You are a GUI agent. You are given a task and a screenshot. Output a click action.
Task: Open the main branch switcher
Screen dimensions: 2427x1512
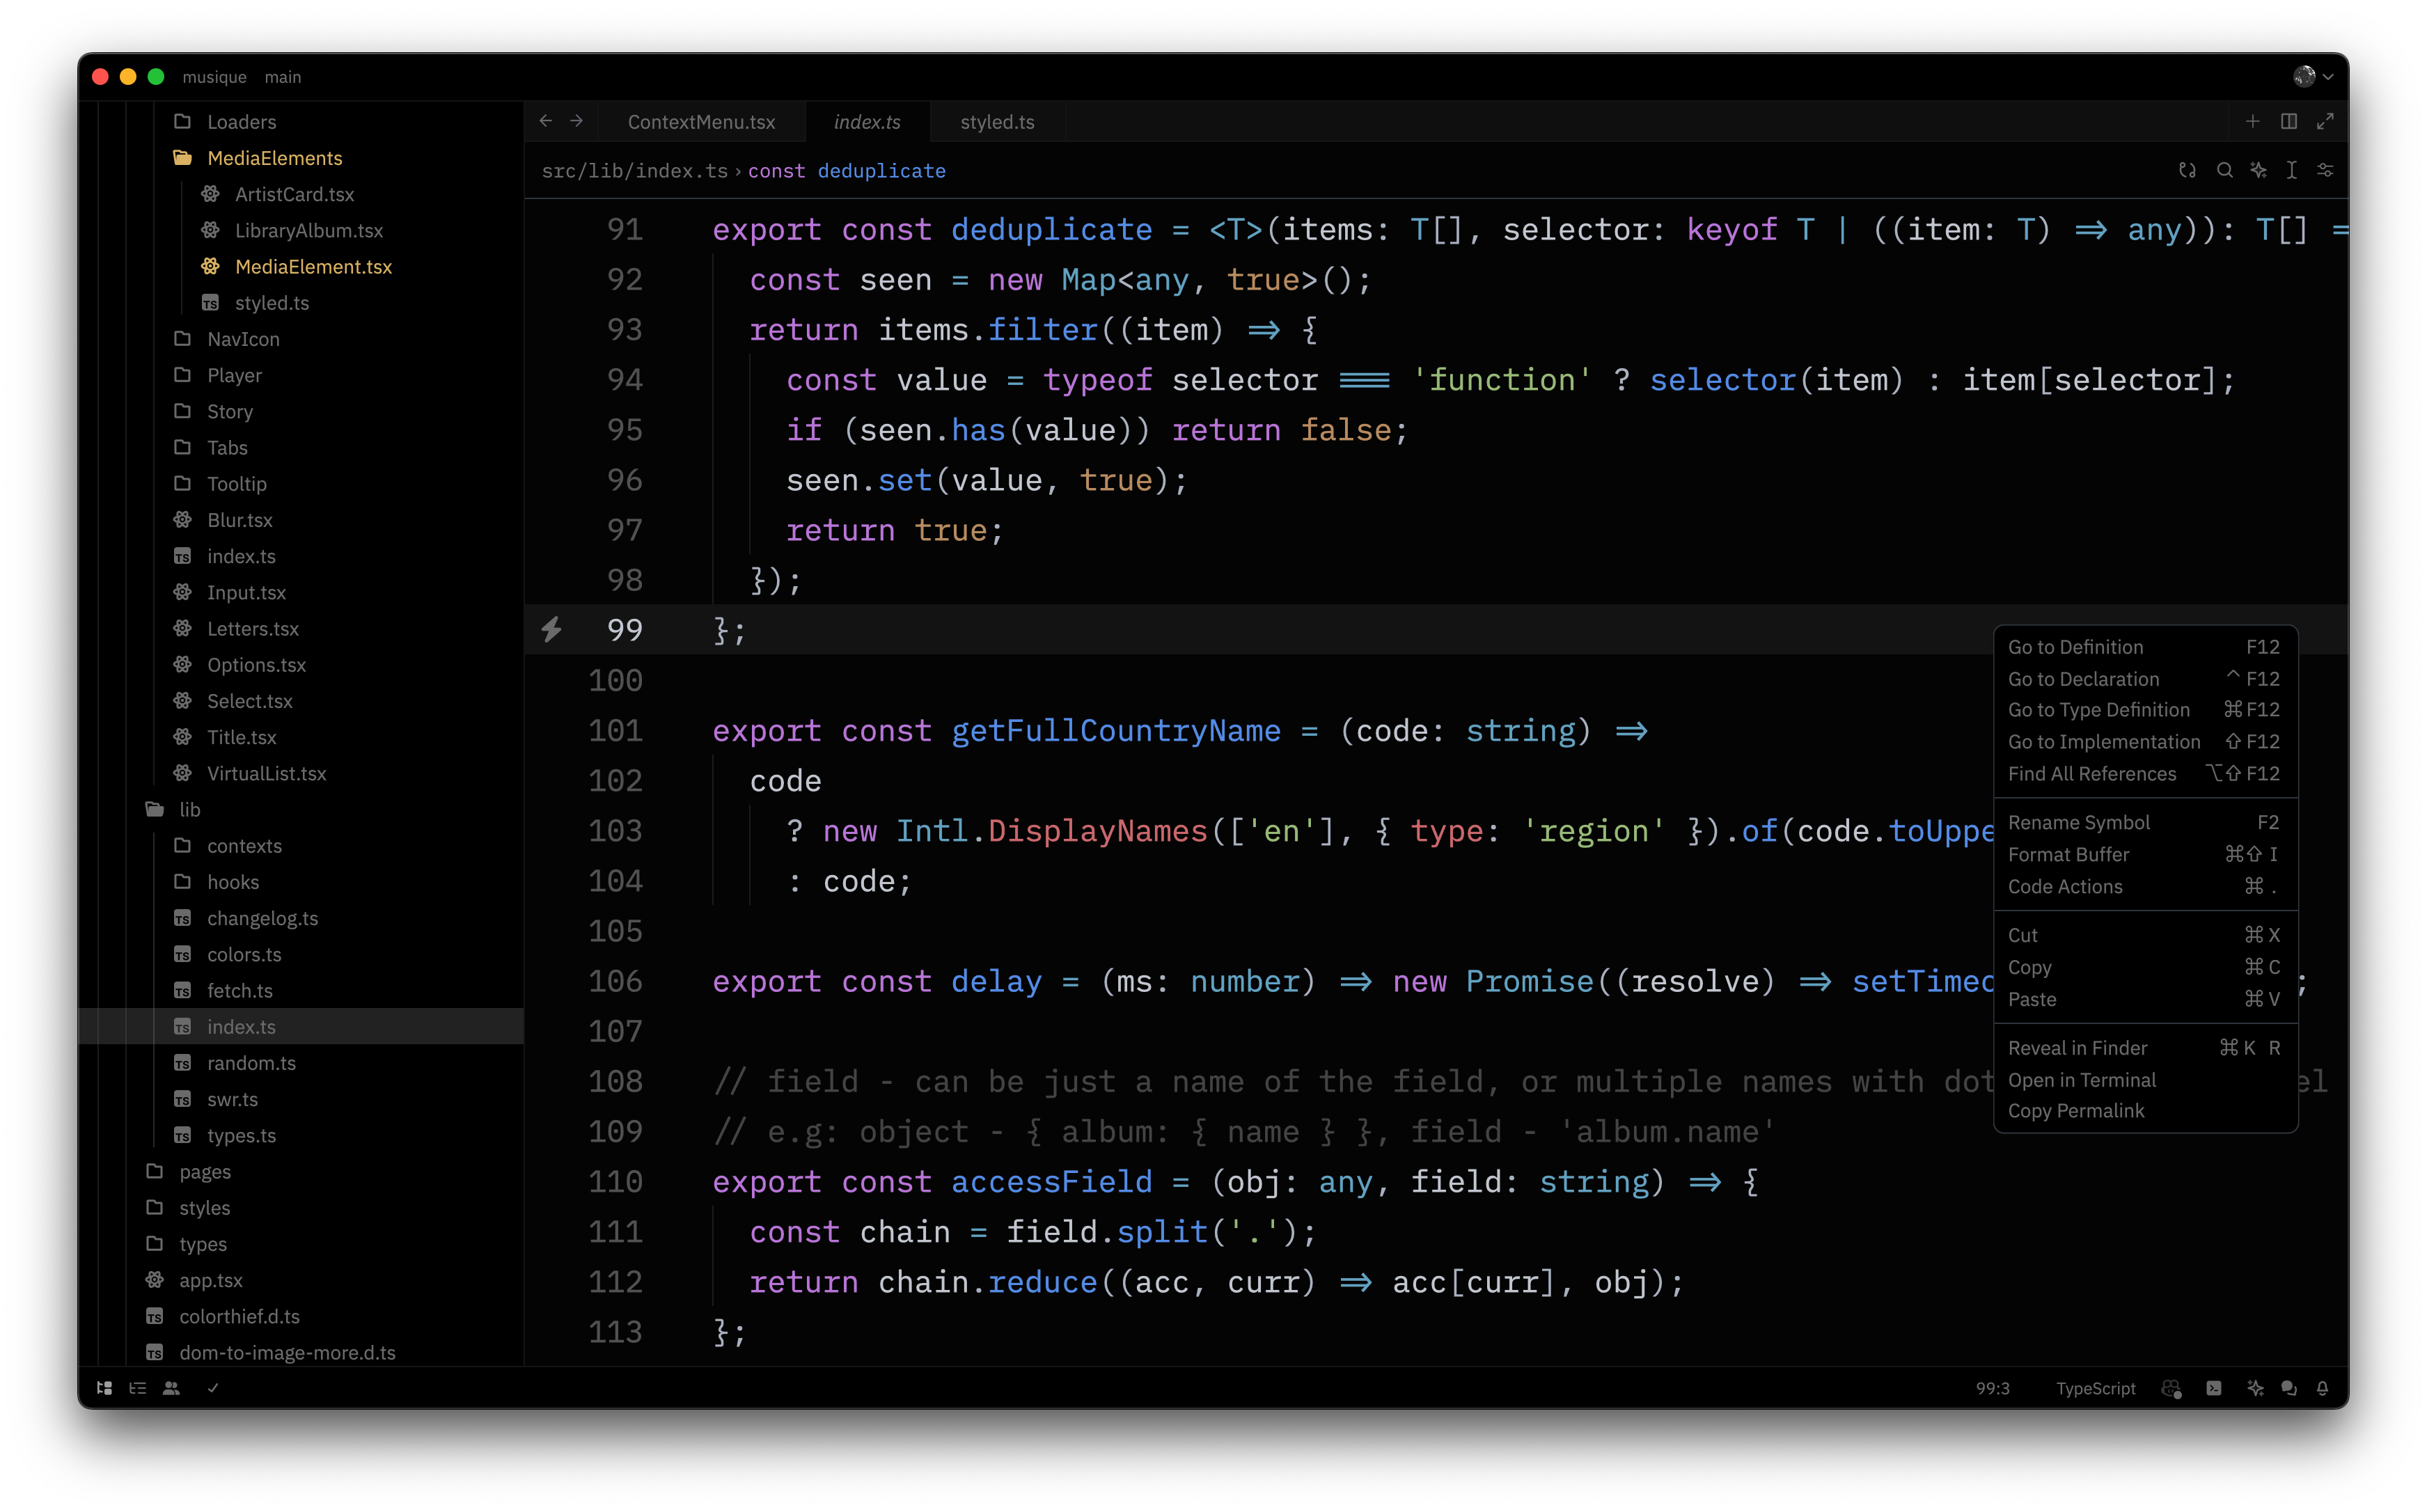(x=283, y=77)
